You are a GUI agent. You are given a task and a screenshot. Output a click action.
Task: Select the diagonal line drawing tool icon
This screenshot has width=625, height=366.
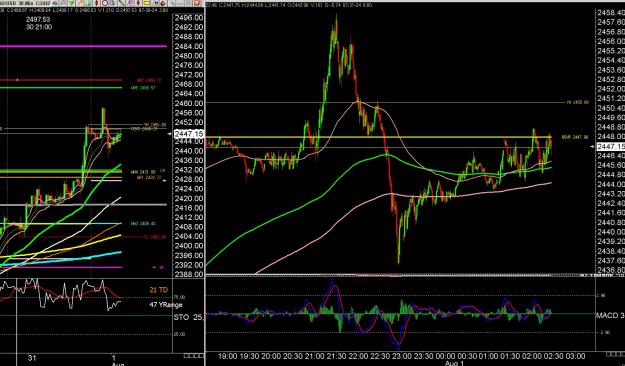(x=122, y=3)
